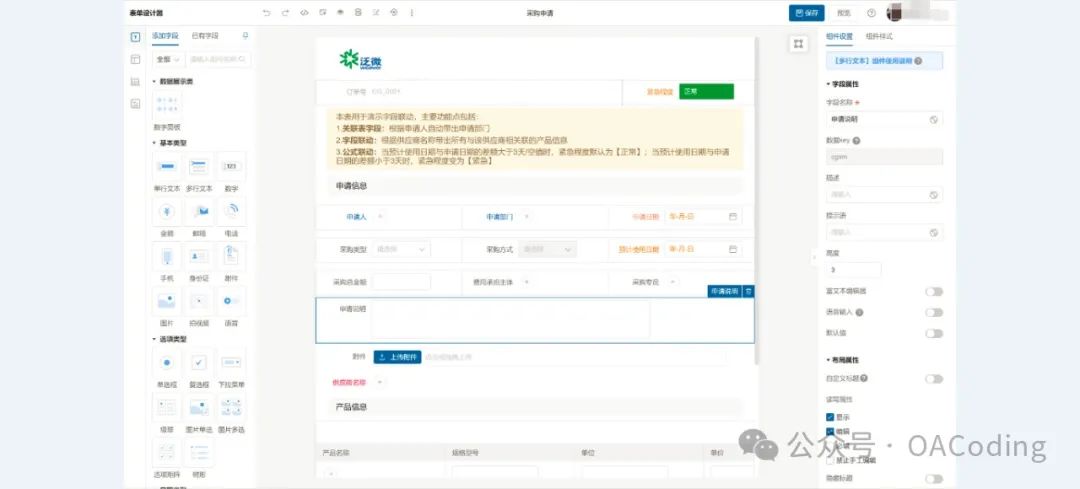Toggle the 语音输入 switch

(x=933, y=312)
